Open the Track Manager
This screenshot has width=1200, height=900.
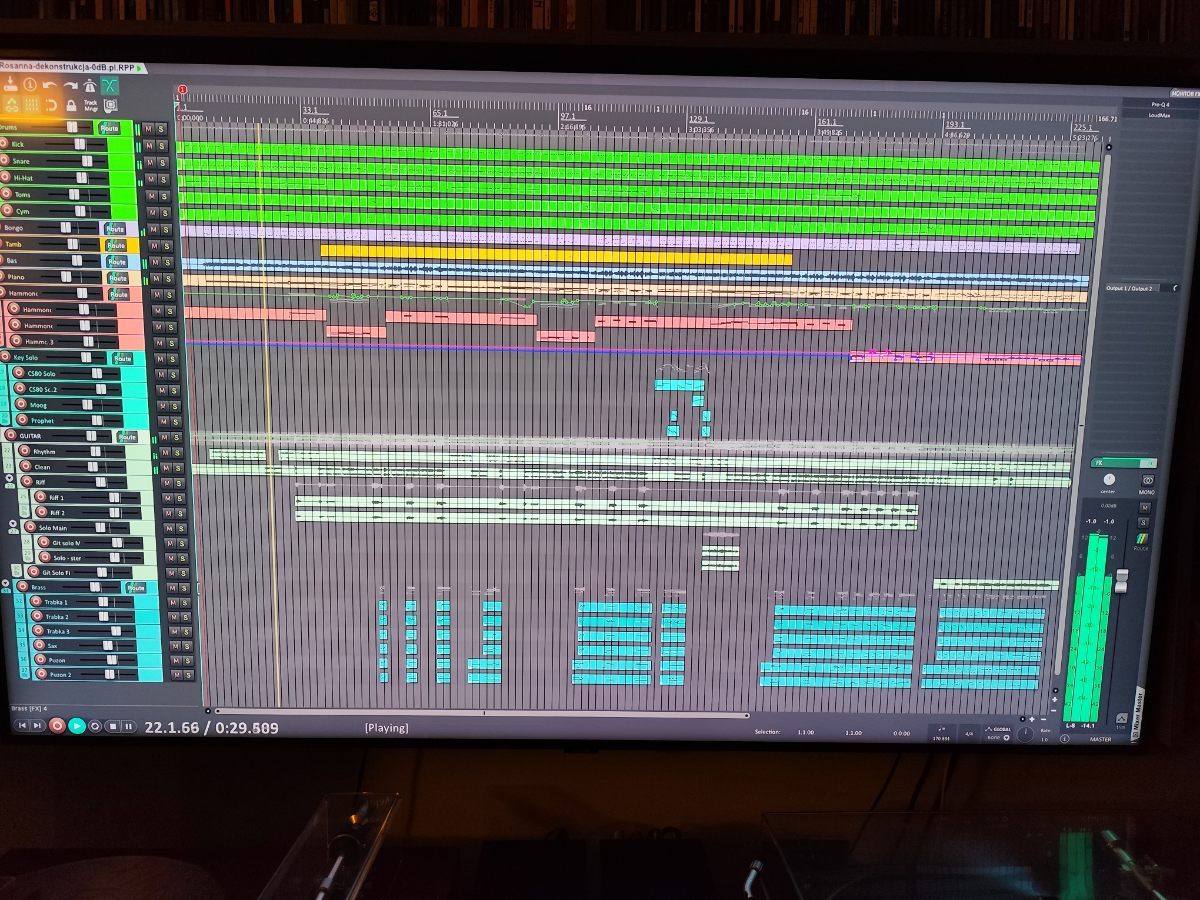point(90,104)
